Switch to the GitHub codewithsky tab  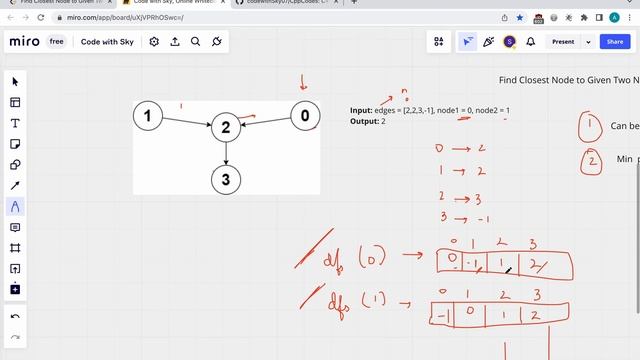click(287, 2)
